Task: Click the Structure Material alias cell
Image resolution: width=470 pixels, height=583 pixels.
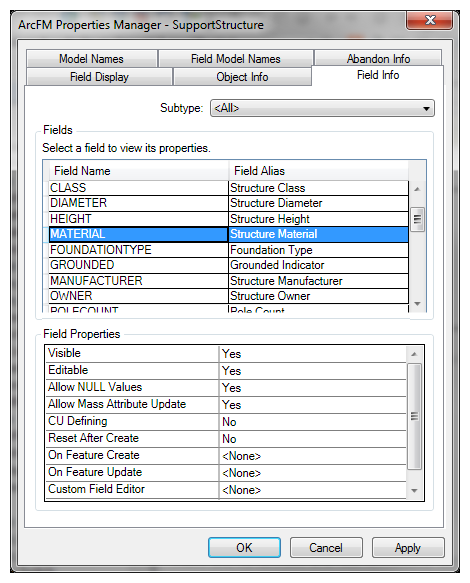Action: coord(318,234)
